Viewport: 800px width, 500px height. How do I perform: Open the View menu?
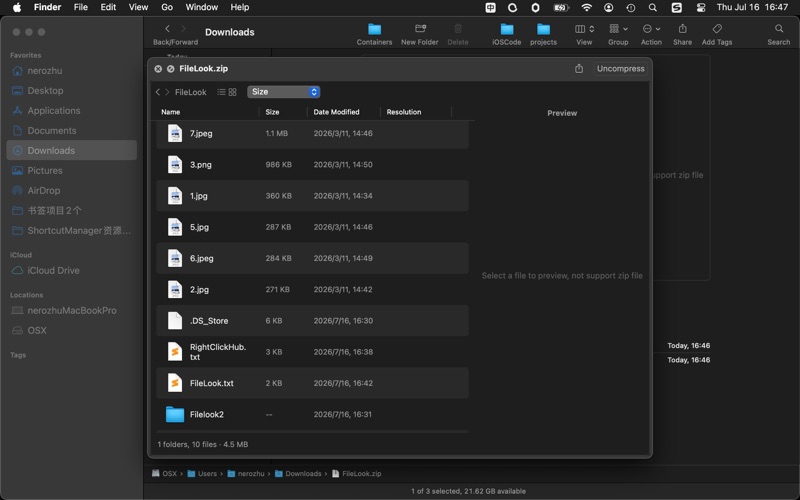coord(138,7)
